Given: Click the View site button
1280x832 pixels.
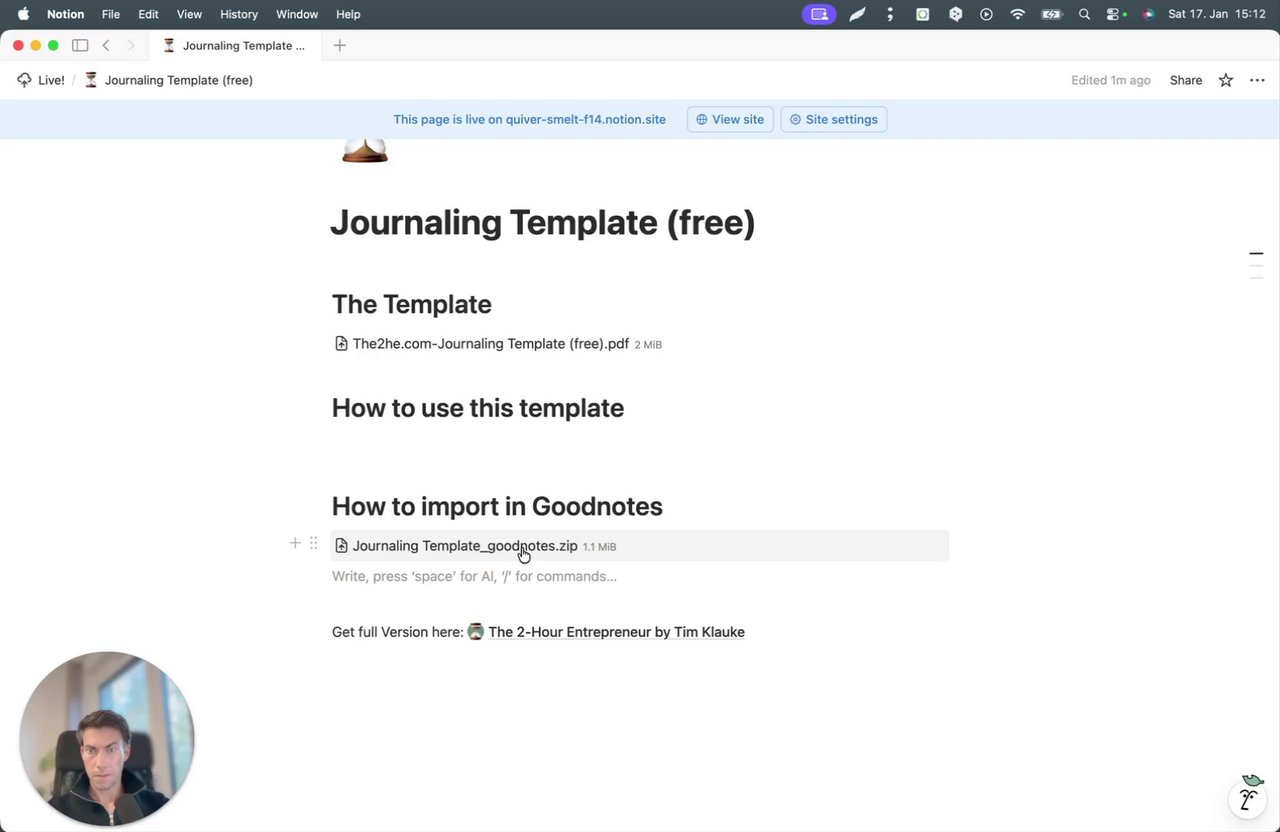Looking at the screenshot, I should (730, 119).
